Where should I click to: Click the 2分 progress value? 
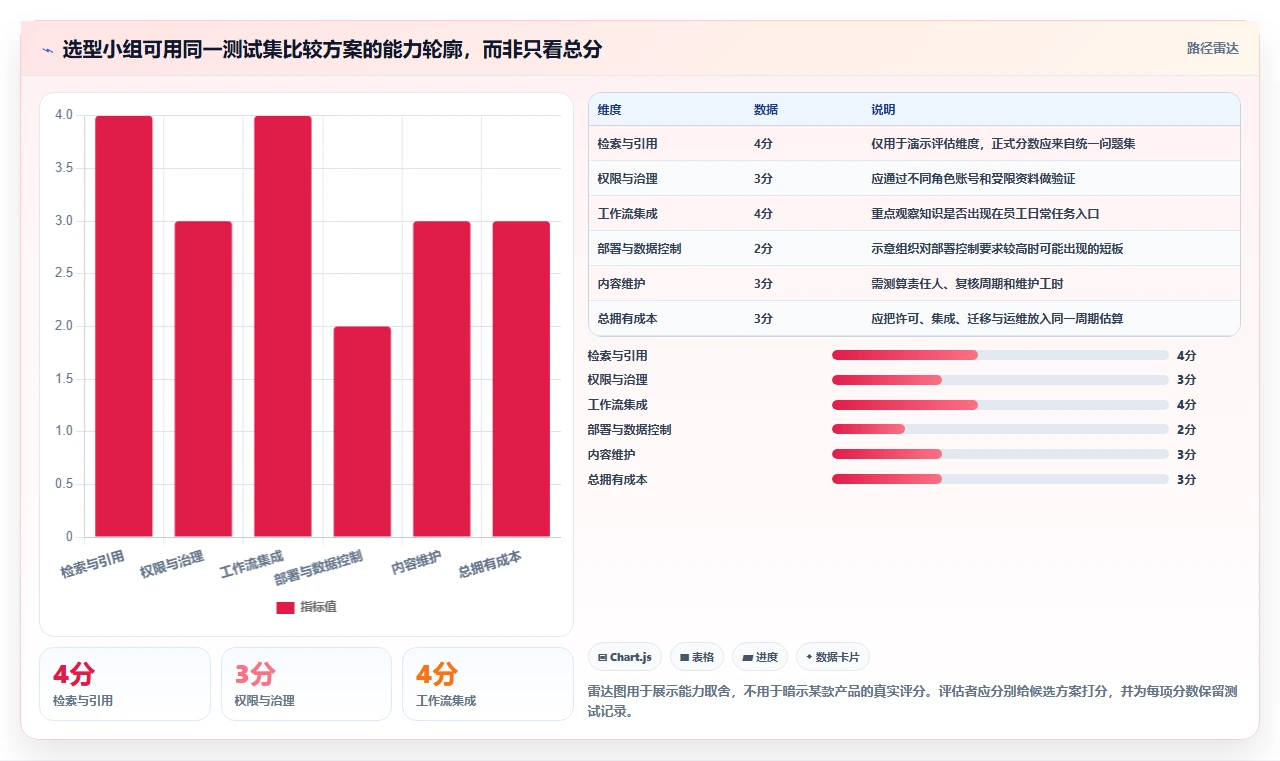click(1186, 430)
